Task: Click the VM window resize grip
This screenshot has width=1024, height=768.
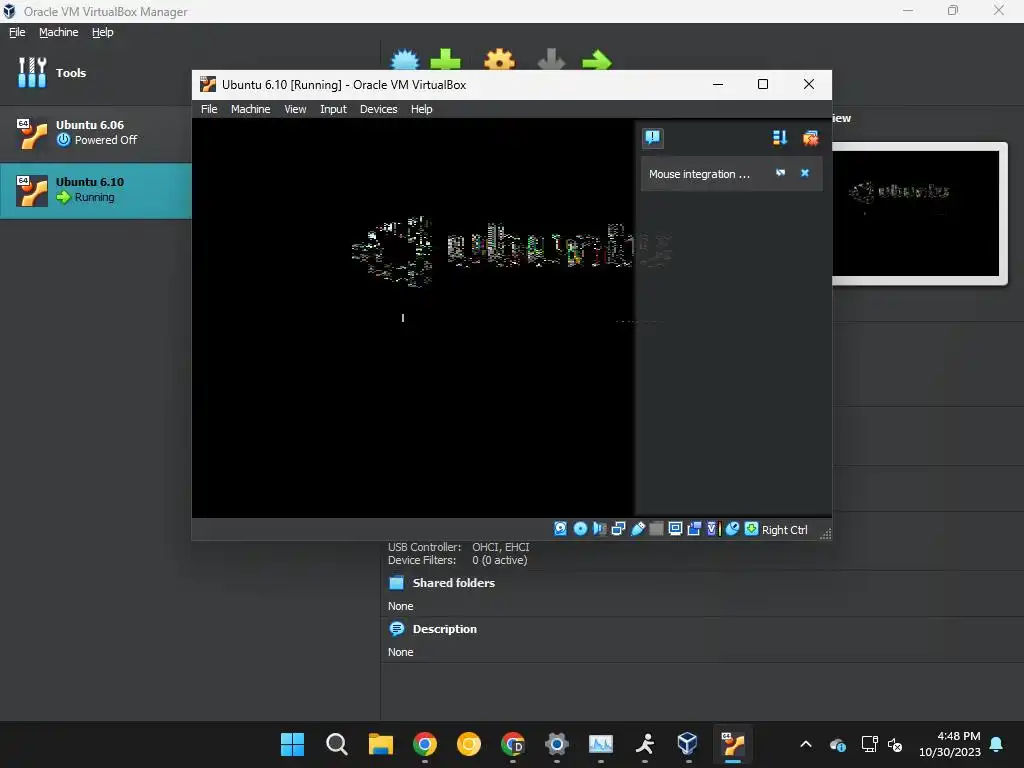Action: [x=825, y=534]
